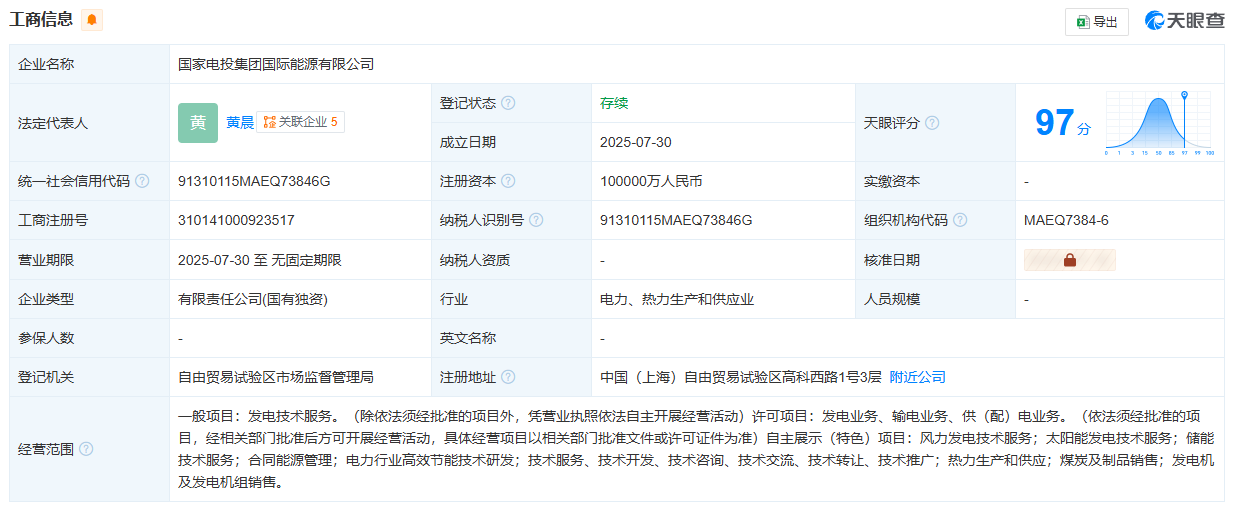Click help icon next to 经营范围

tap(86, 449)
